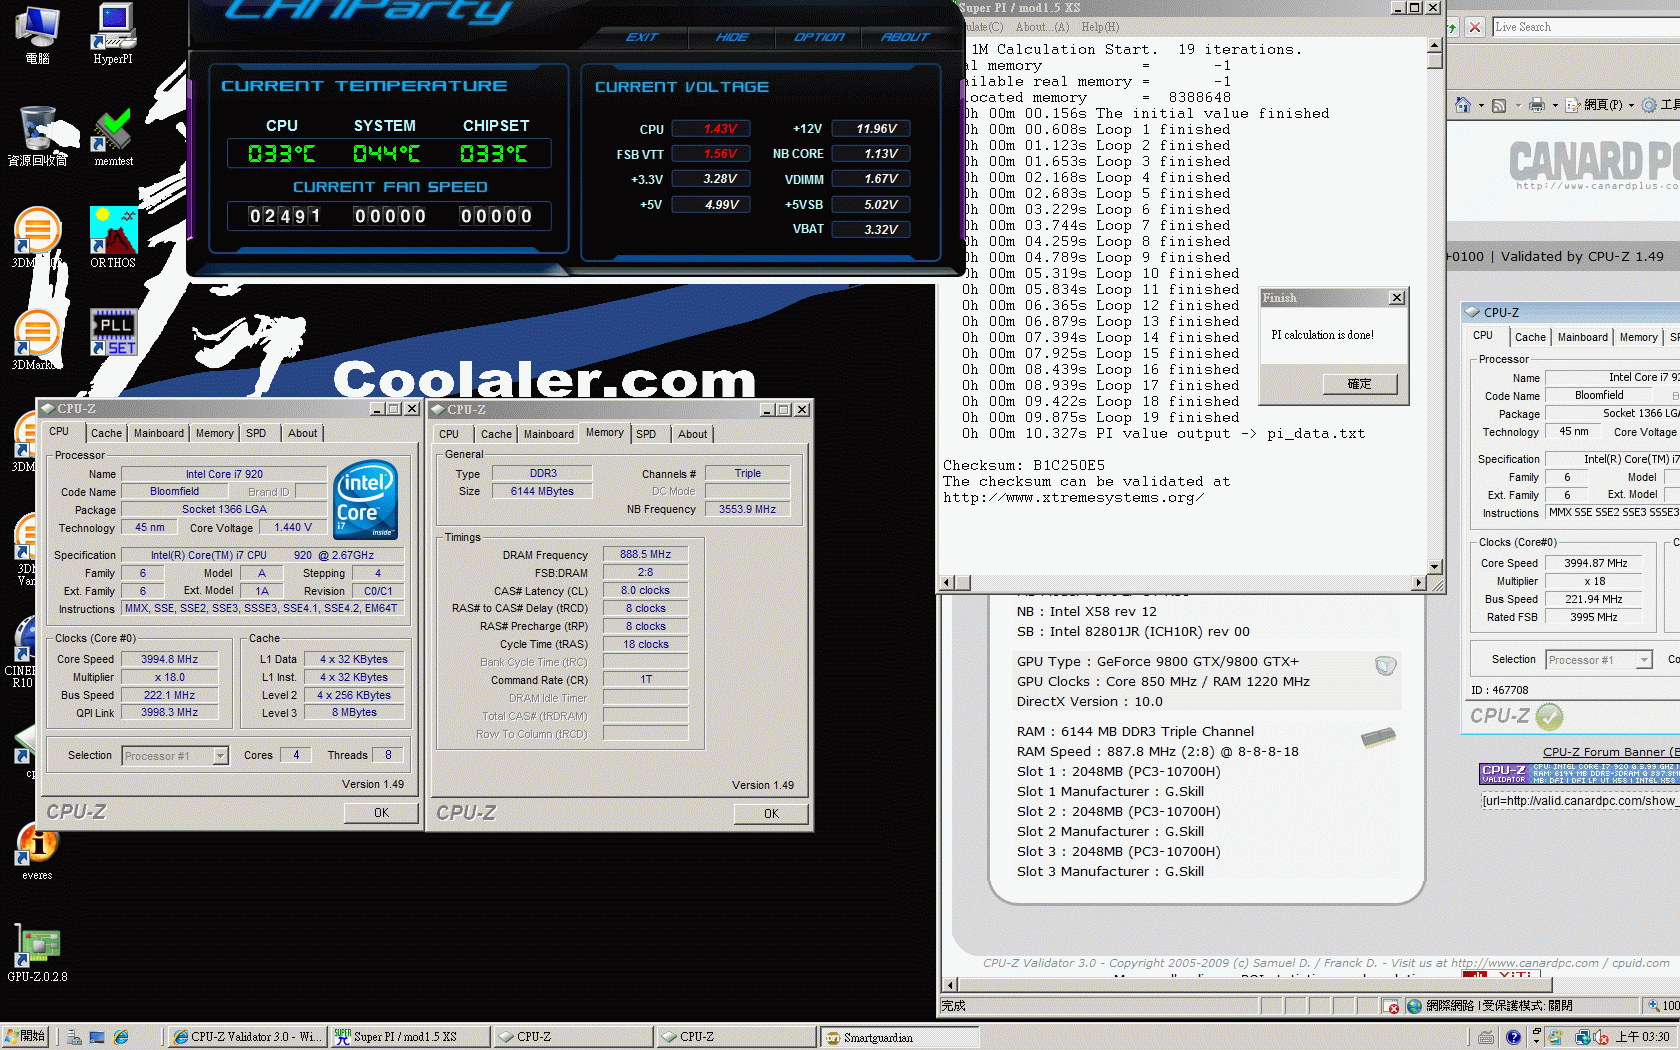Viewport: 1680px width, 1050px height.
Task: Click browser horizontal scrollbar left arrow
Action: (950, 984)
